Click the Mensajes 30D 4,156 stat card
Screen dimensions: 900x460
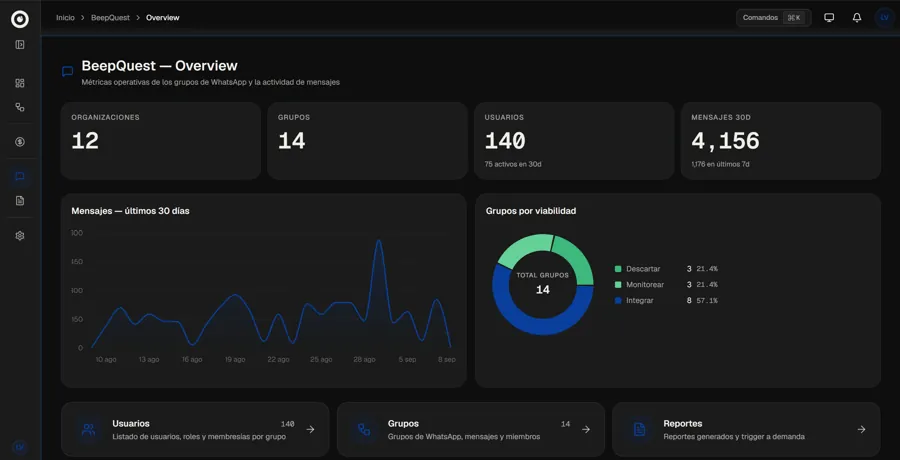tap(781, 141)
